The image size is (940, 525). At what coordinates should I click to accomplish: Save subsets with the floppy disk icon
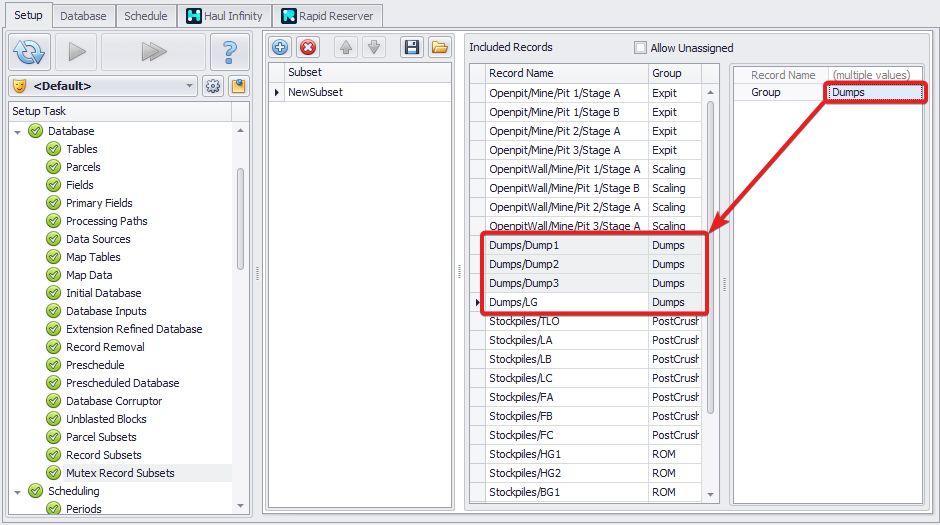click(411, 47)
